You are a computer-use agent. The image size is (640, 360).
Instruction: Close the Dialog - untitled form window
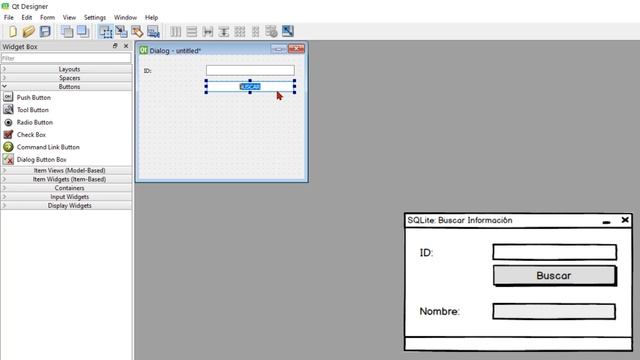[x=296, y=49]
